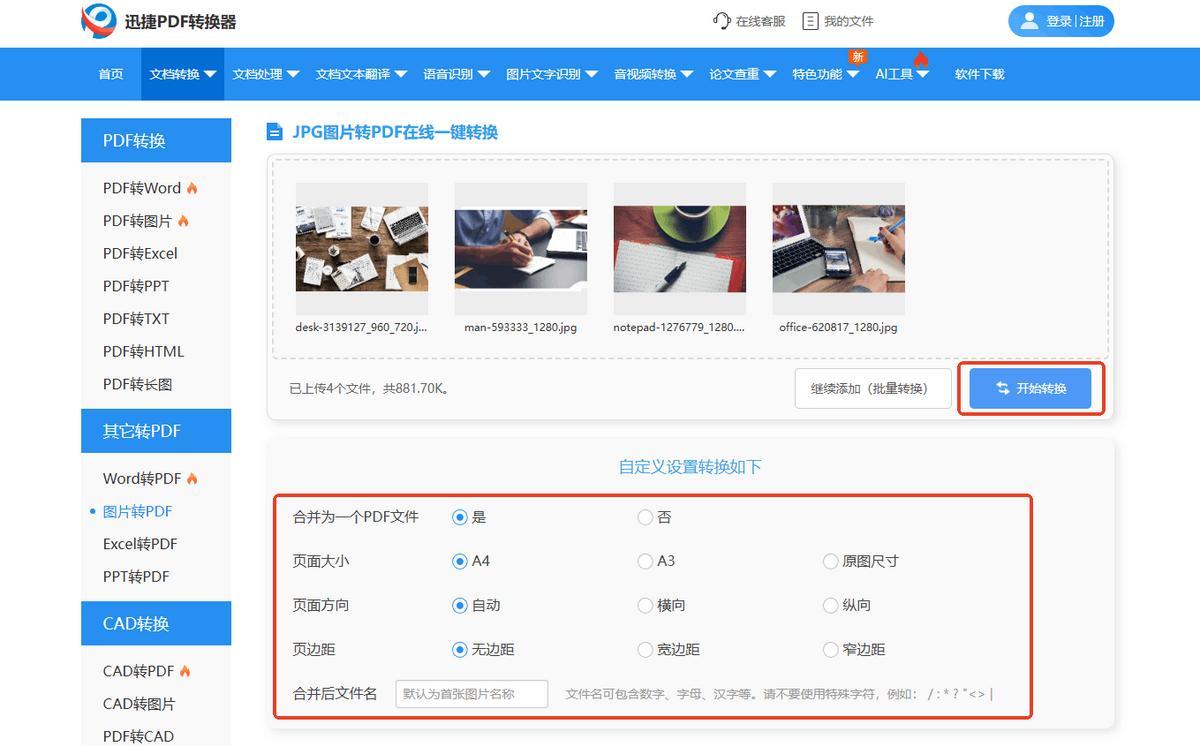Go to the 首页 nav item
The width and height of the screenshot is (1200, 746).
(x=111, y=74)
